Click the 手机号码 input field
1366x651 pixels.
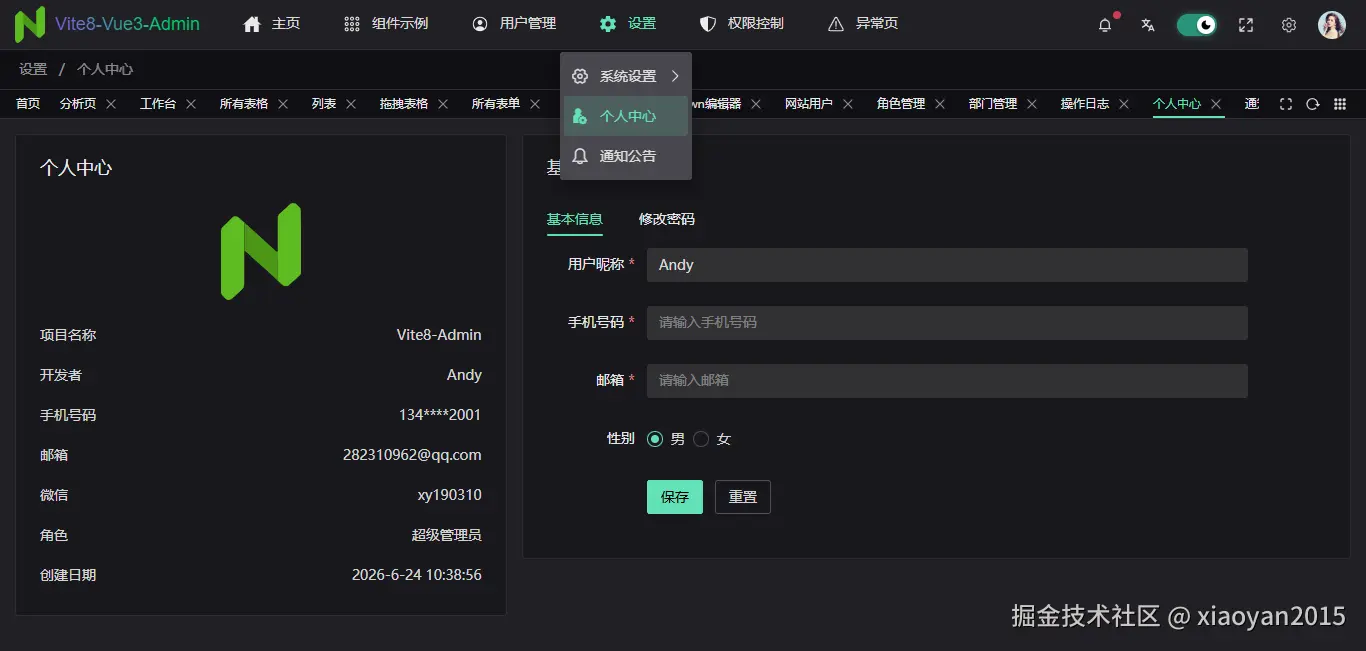947,323
